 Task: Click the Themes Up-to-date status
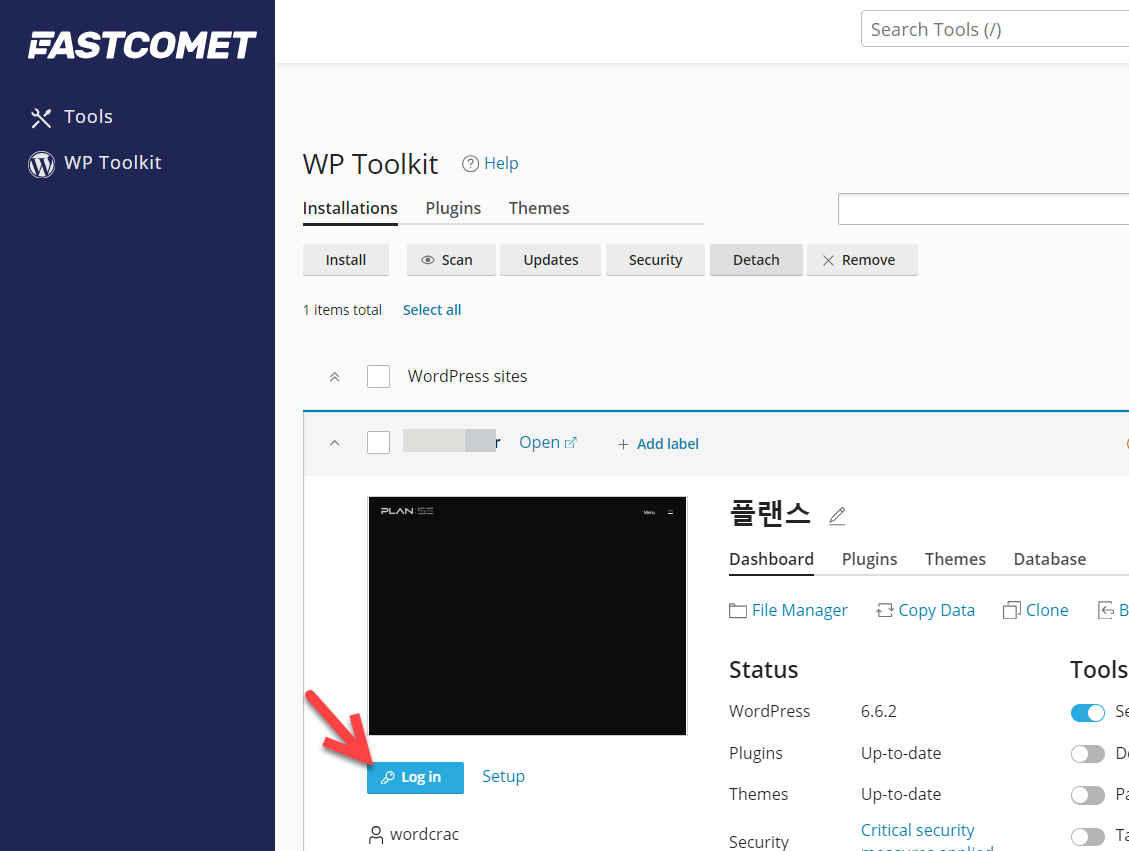coord(901,794)
